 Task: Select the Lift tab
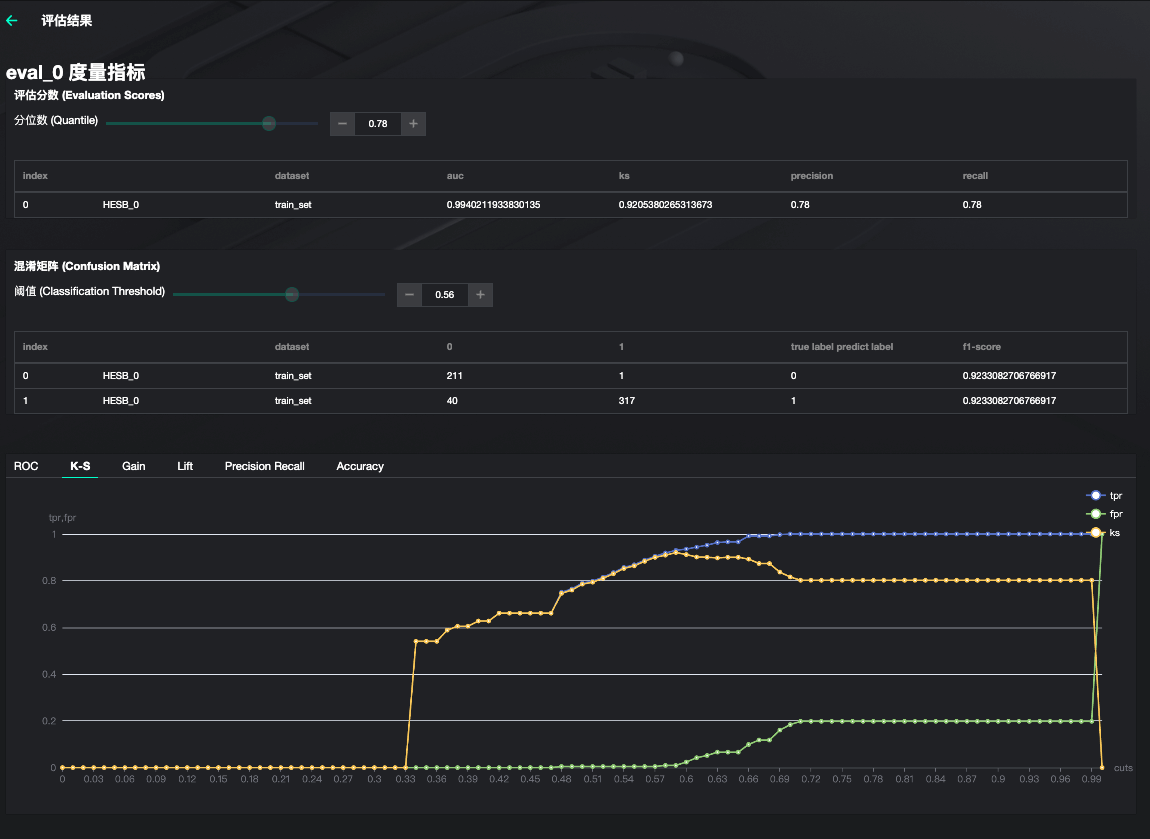tap(185, 466)
